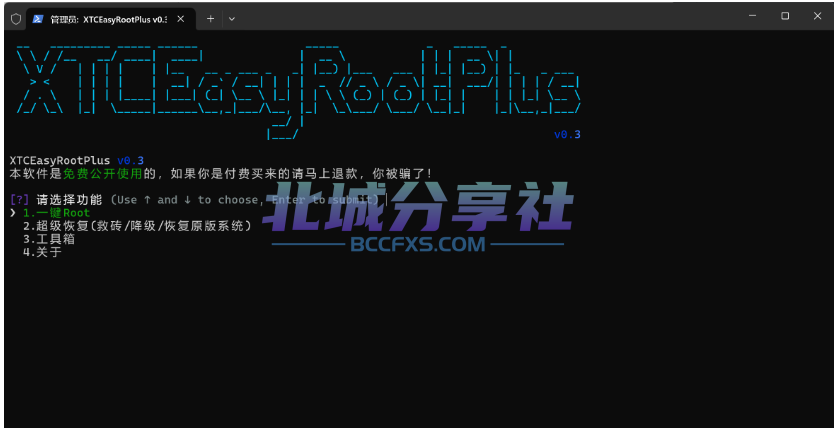837x428 pixels.
Task: Close the XTCEasyRootPlus tab
Action: tap(181, 19)
